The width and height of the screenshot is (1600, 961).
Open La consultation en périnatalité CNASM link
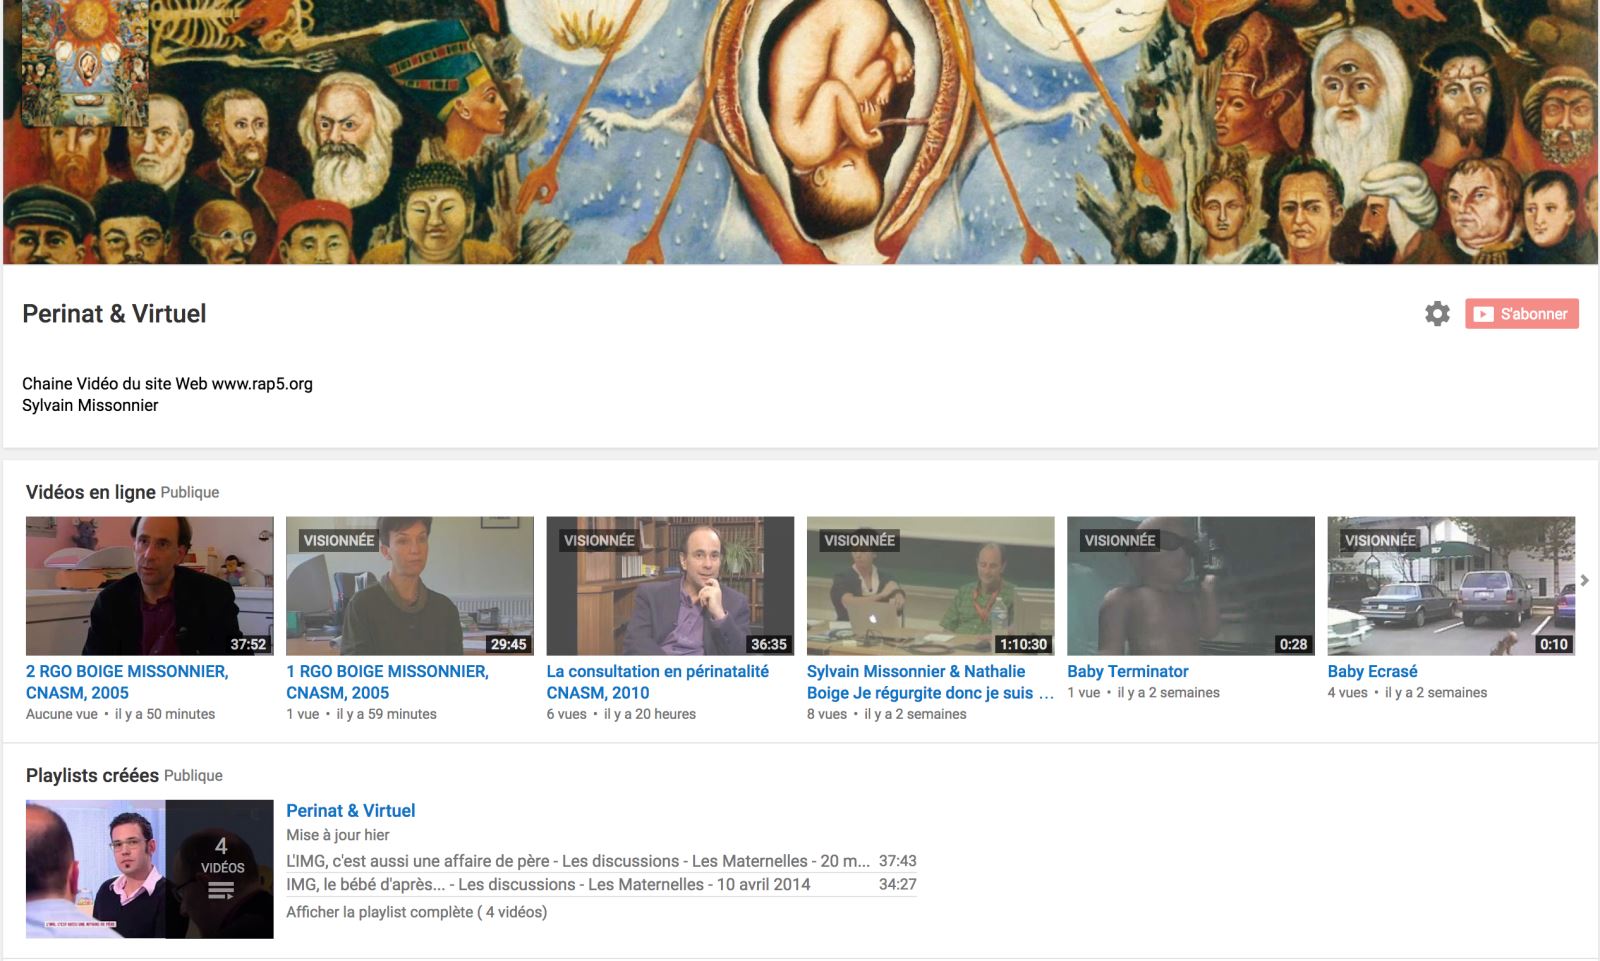(657, 682)
